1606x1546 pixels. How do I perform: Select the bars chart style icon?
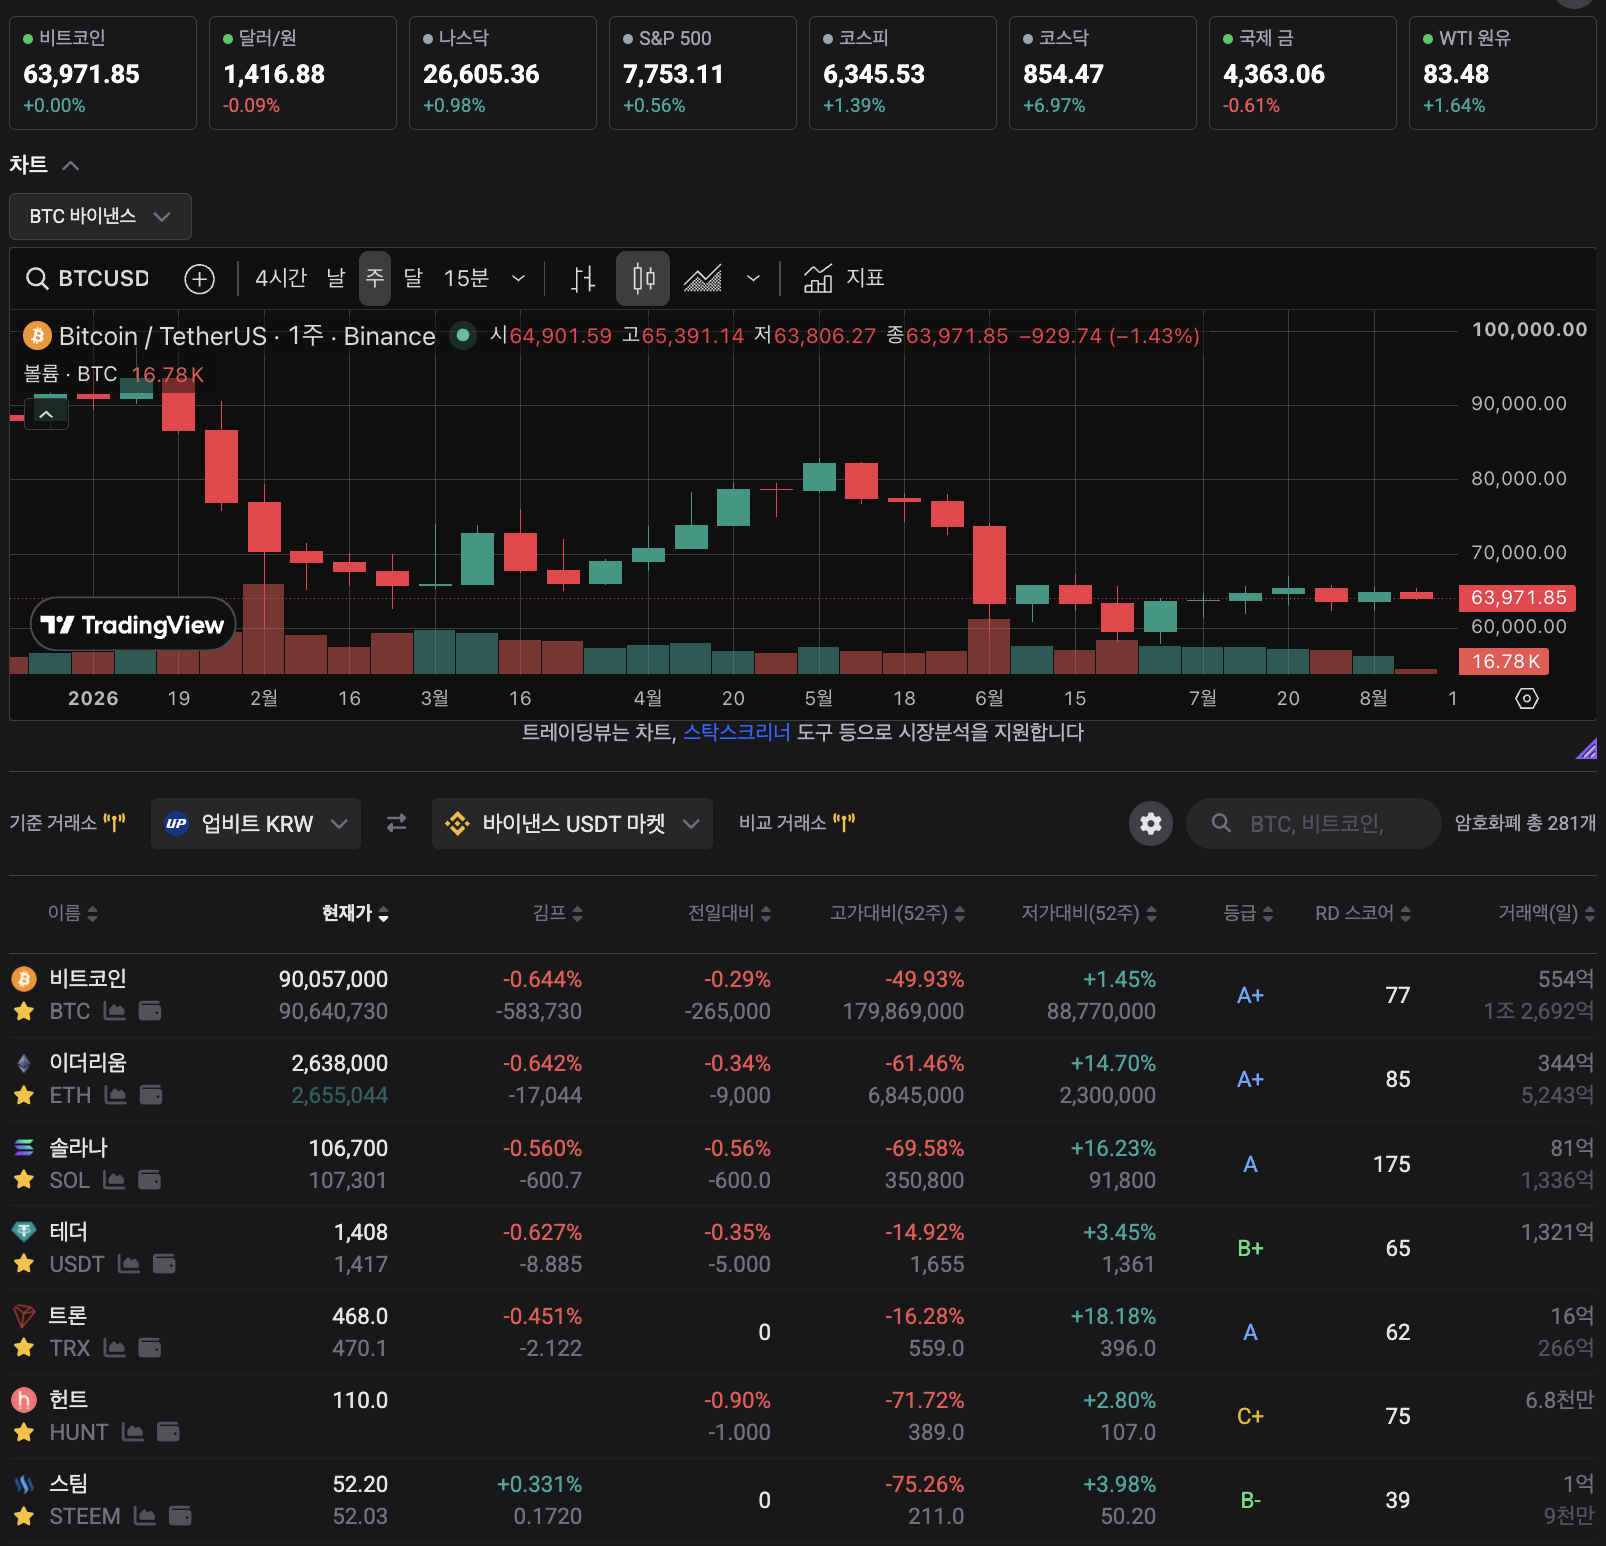pos(583,279)
